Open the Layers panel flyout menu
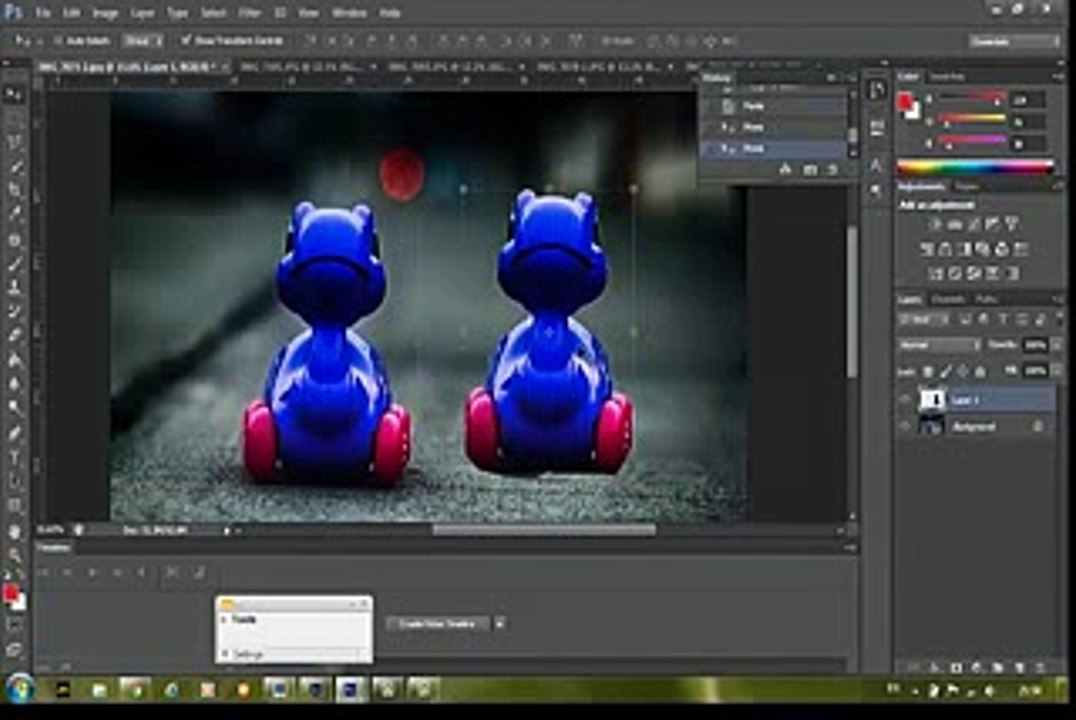The height and width of the screenshot is (720, 1076). 1057,299
